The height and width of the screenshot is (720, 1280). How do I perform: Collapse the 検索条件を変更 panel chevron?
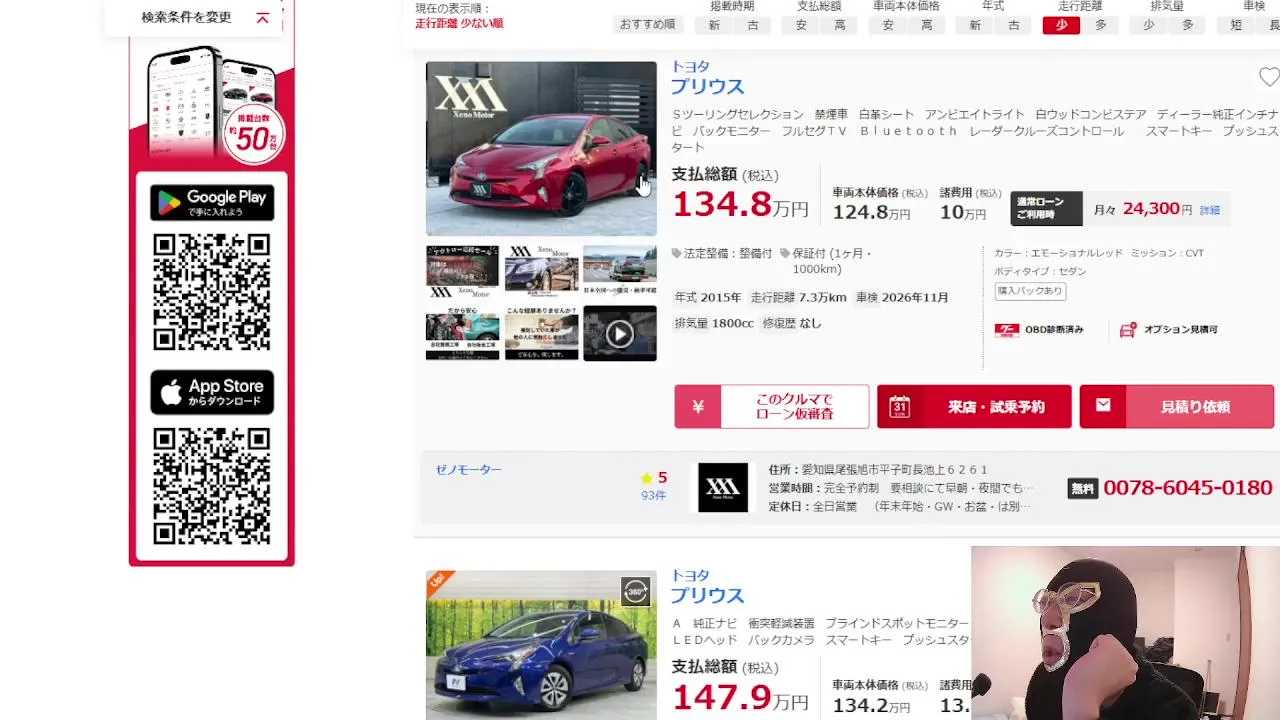coord(262,17)
